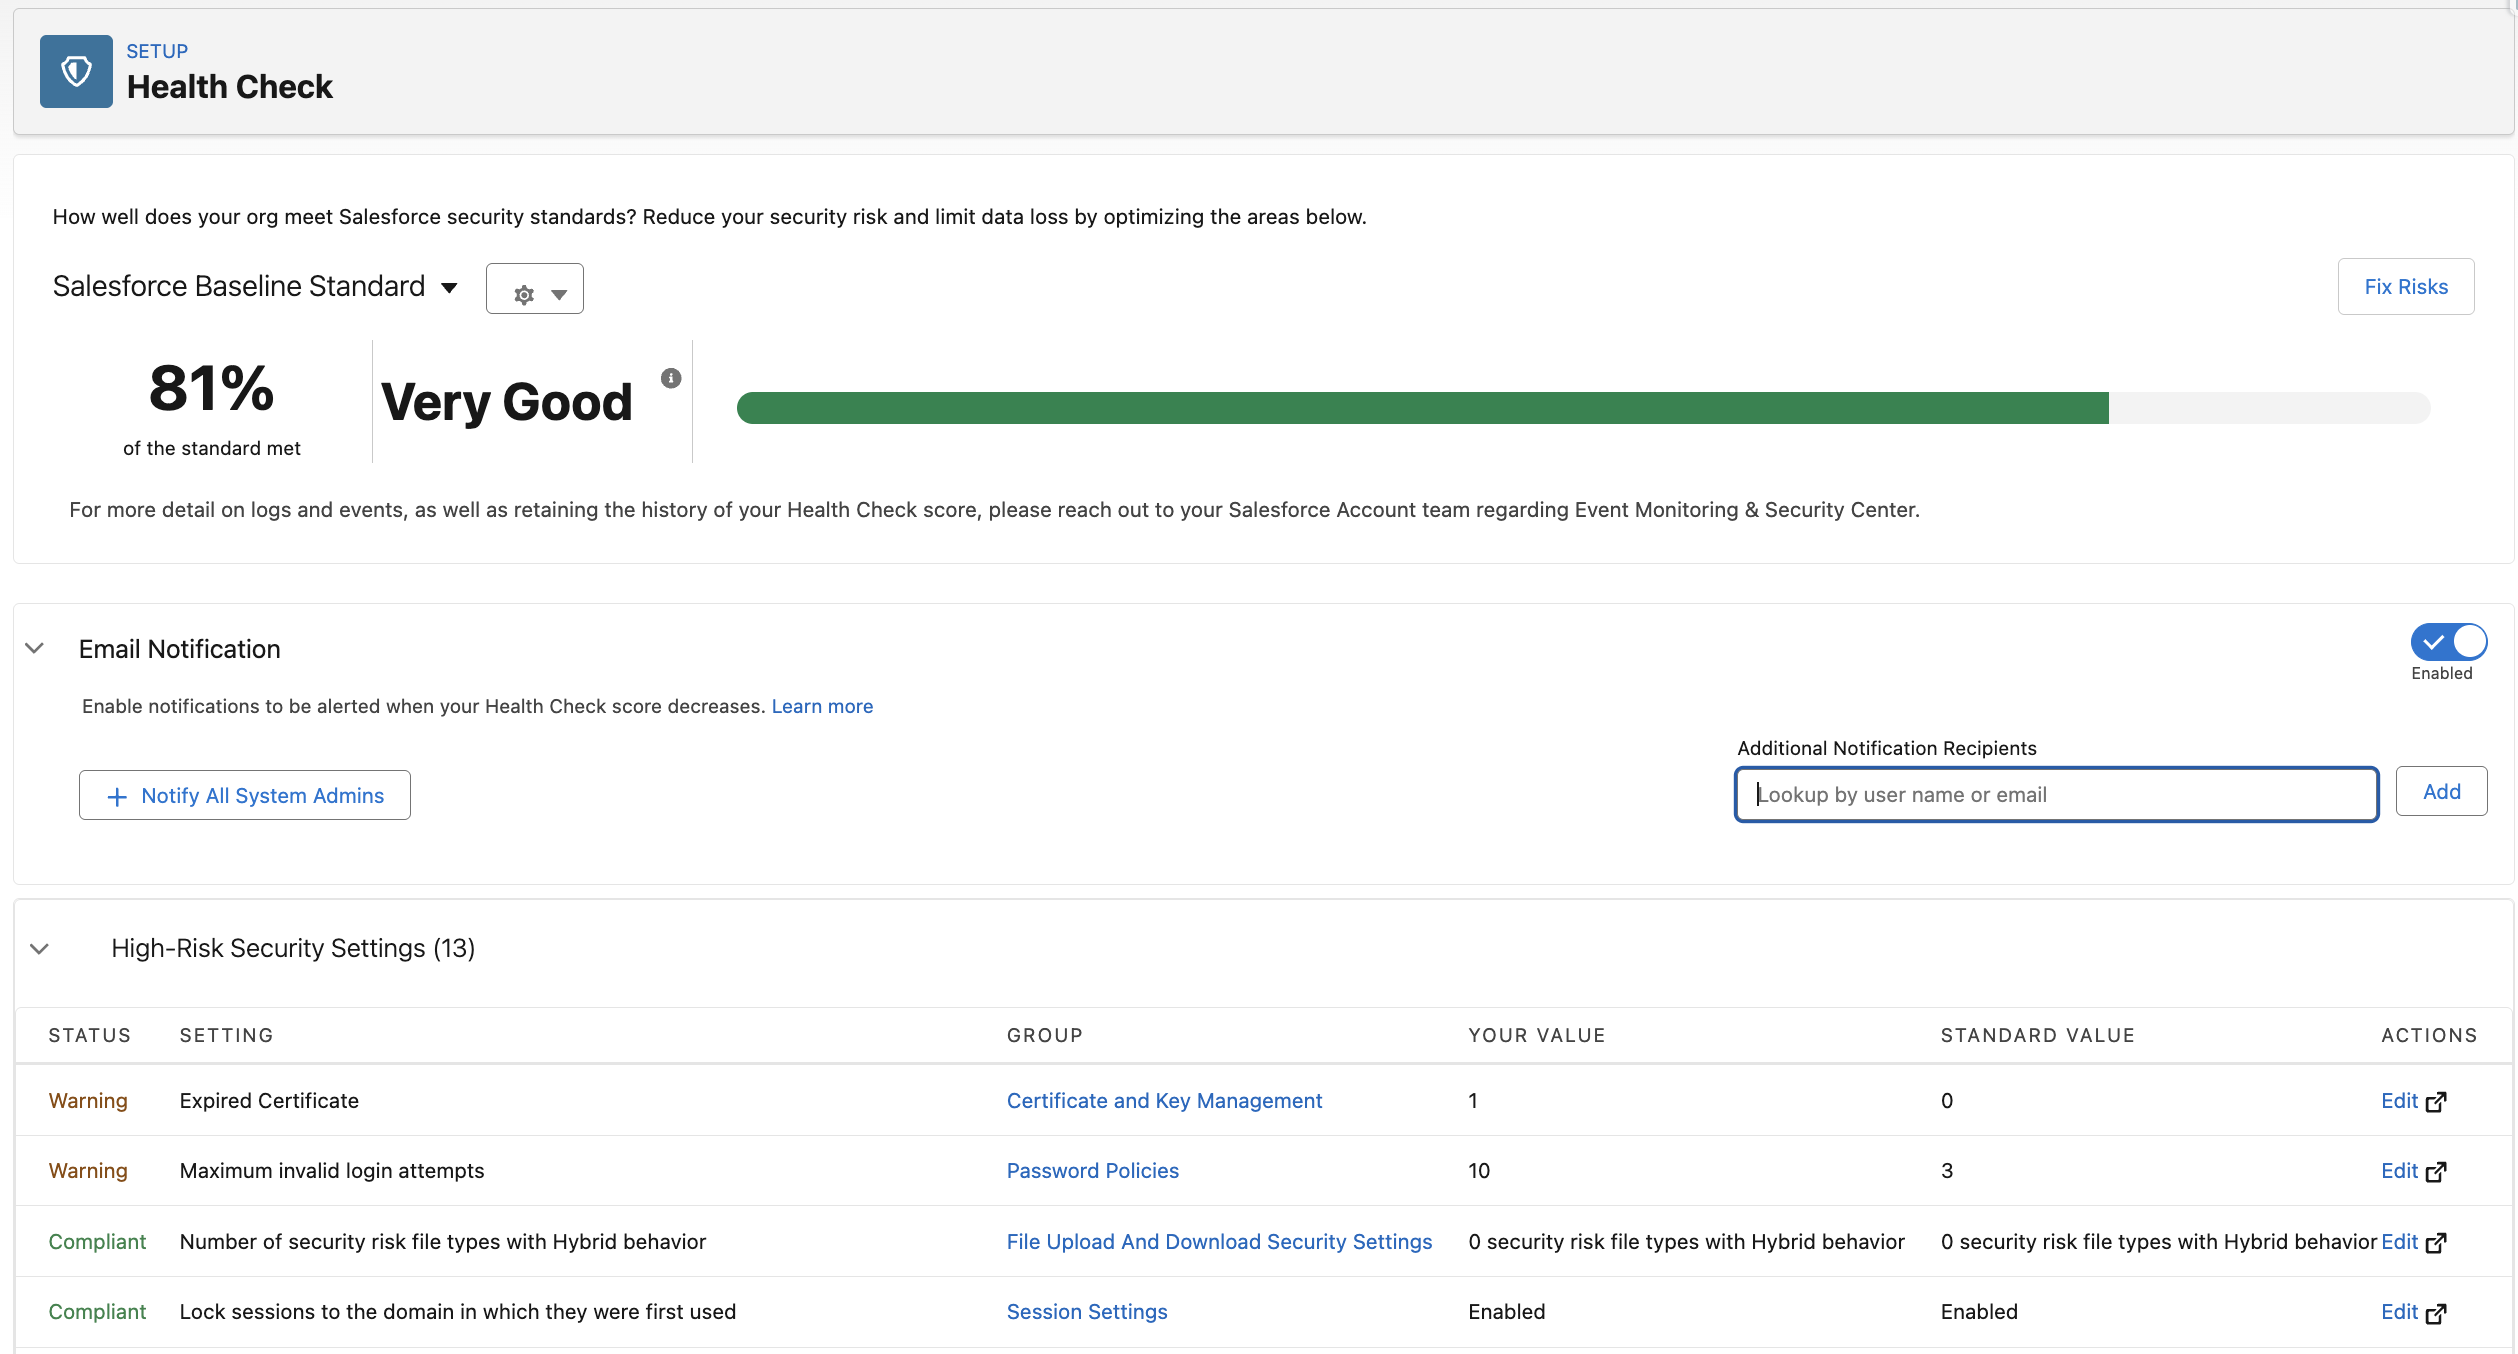2518x1354 pixels.
Task: Click the Add recipient button
Action: (x=2441, y=792)
